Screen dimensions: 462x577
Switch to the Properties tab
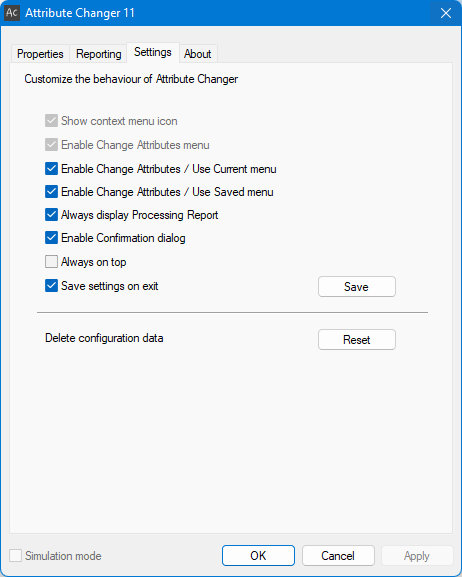40,54
